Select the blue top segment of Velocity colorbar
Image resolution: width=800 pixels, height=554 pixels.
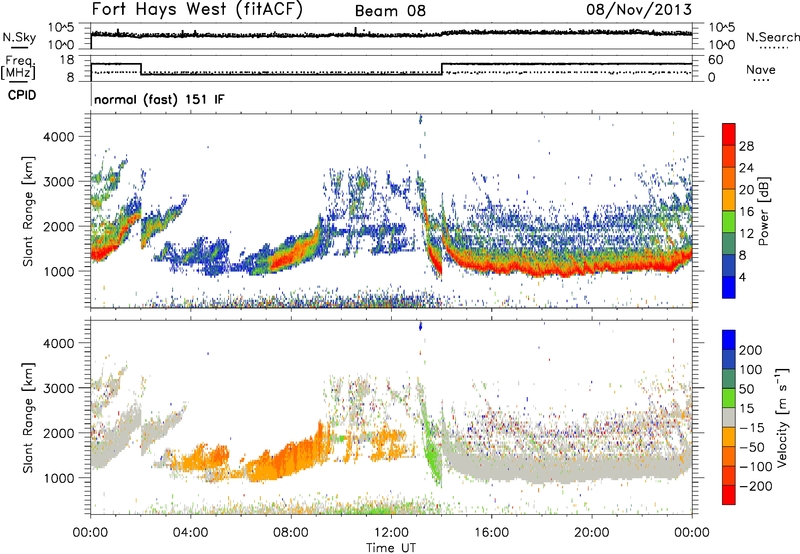pyautogui.click(x=729, y=339)
